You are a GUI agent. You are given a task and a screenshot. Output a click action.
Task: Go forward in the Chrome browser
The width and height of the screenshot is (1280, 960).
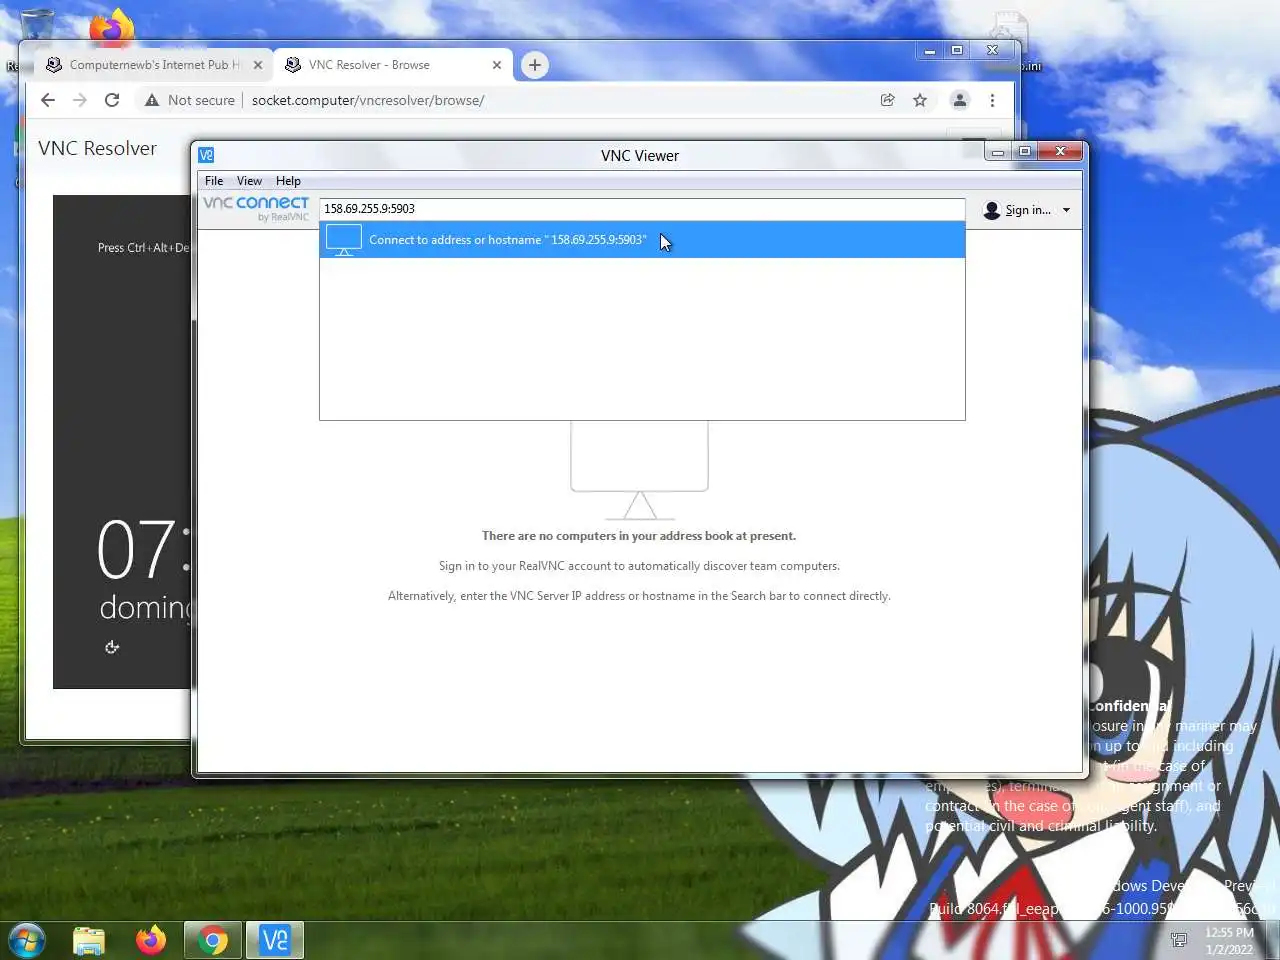click(x=80, y=100)
